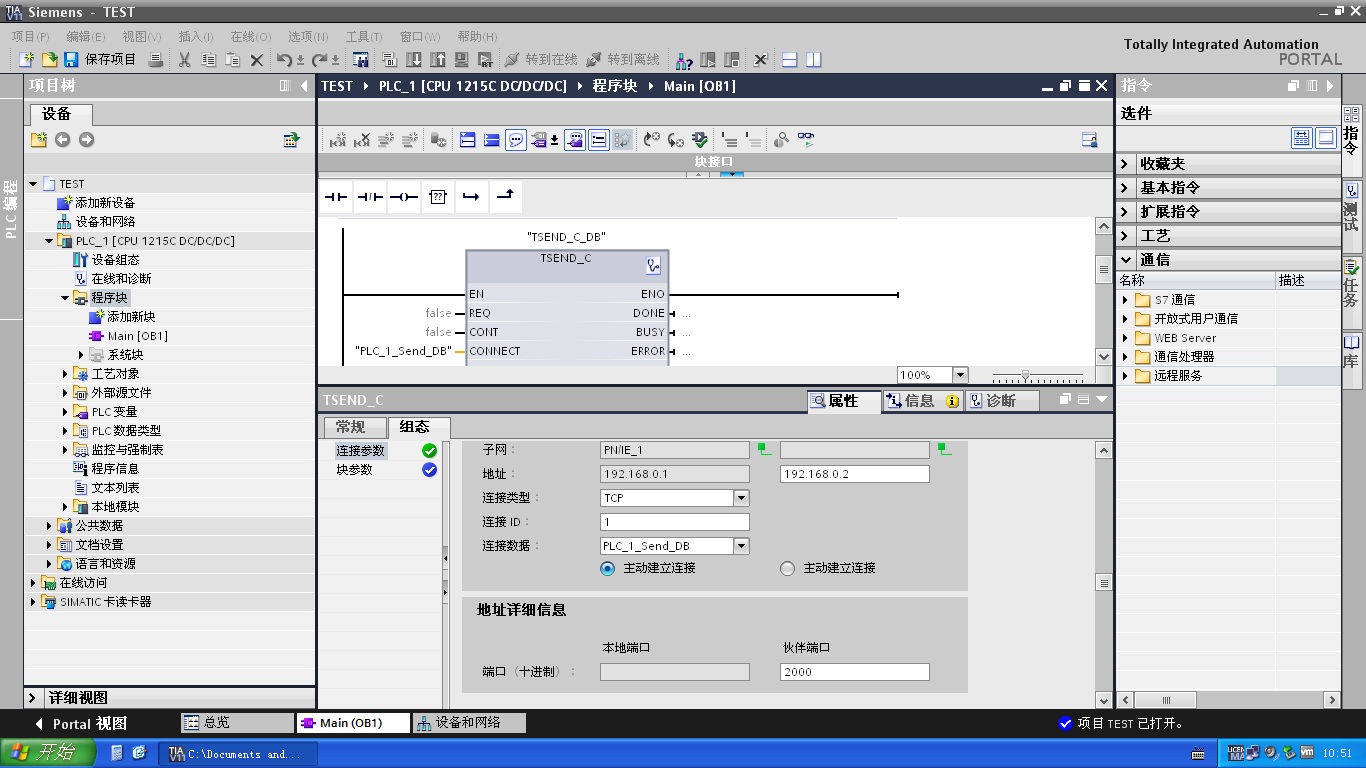The width and height of the screenshot is (1366, 768).
Task: Adjust the editor zoom slider
Action: [1025, 375]
